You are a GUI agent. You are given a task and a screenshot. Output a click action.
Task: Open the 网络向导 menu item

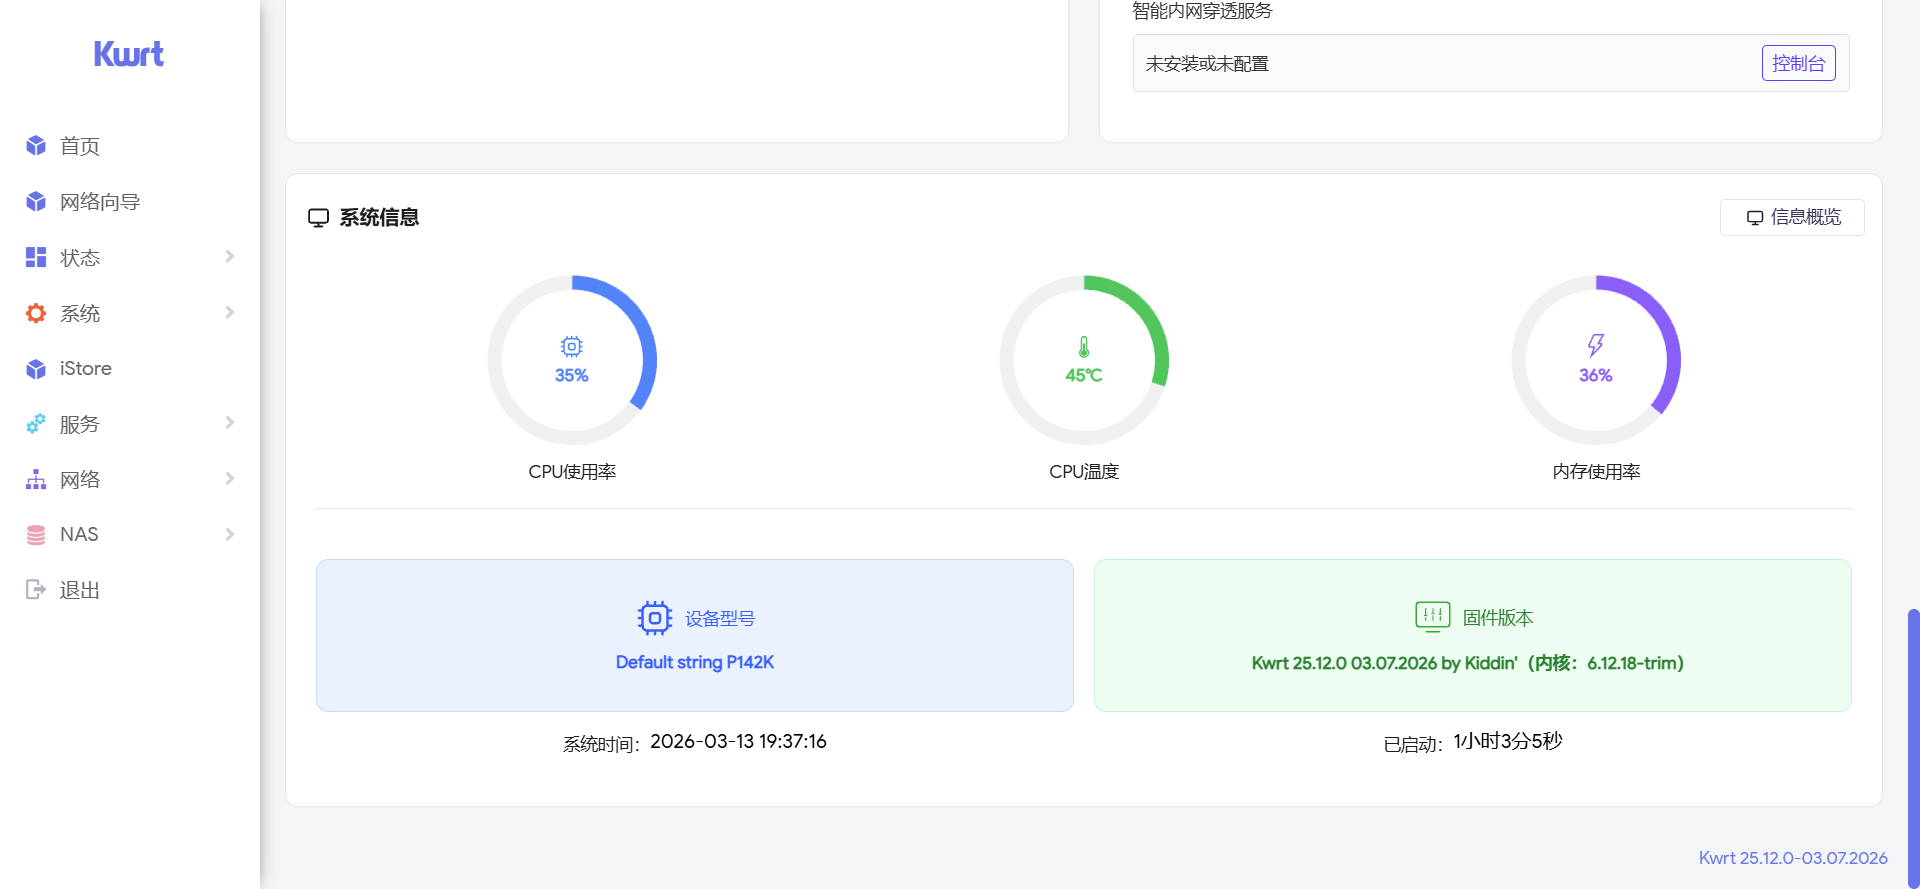click(x=100, y=202)
